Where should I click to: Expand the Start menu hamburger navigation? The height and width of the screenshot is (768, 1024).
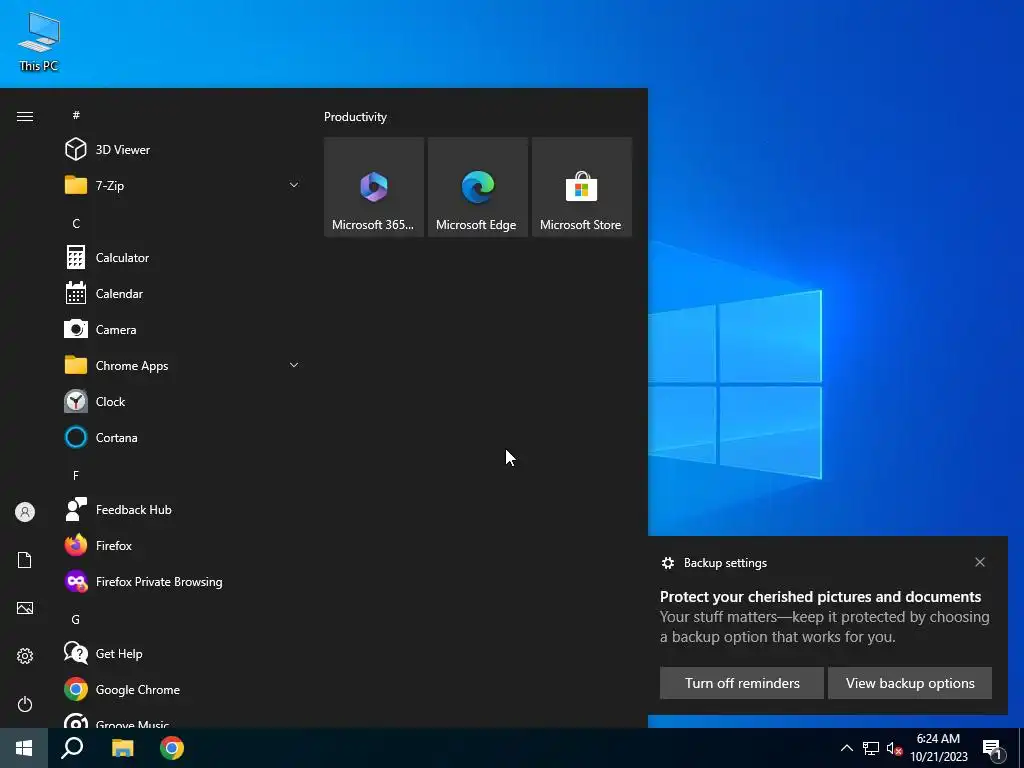[x=25, y=116]
